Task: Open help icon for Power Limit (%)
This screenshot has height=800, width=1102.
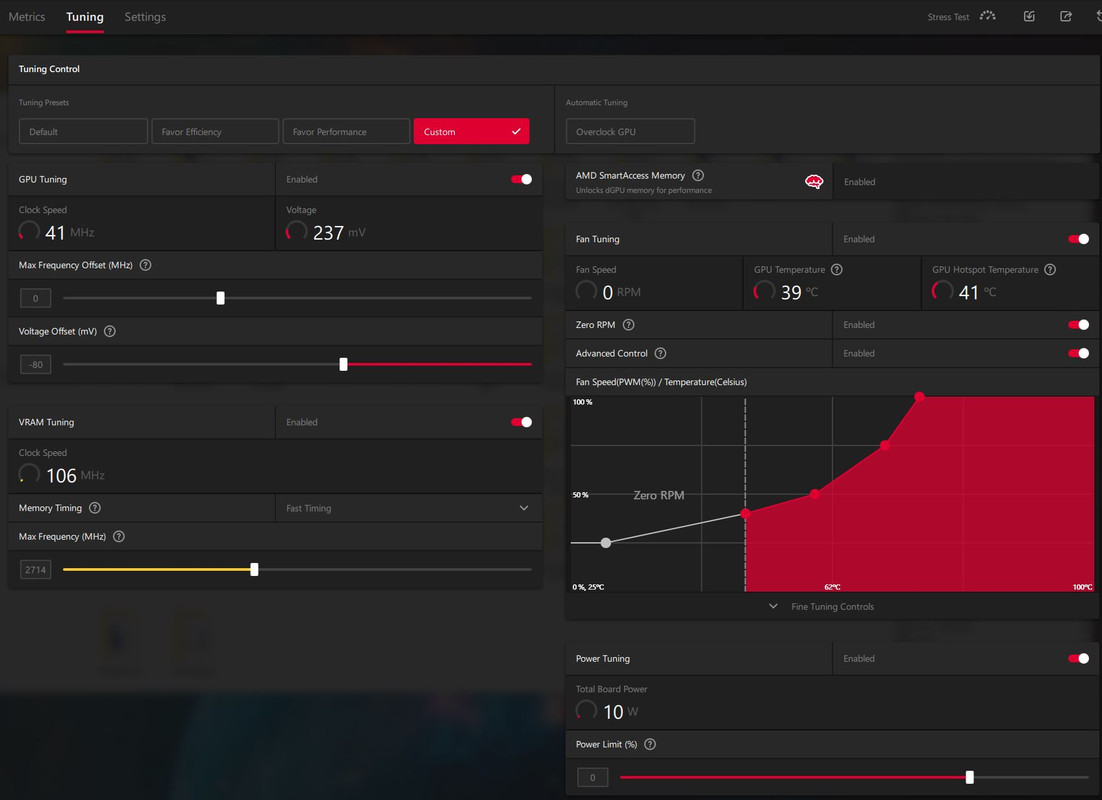Action: pyautogui.click(x=650, y=744)
